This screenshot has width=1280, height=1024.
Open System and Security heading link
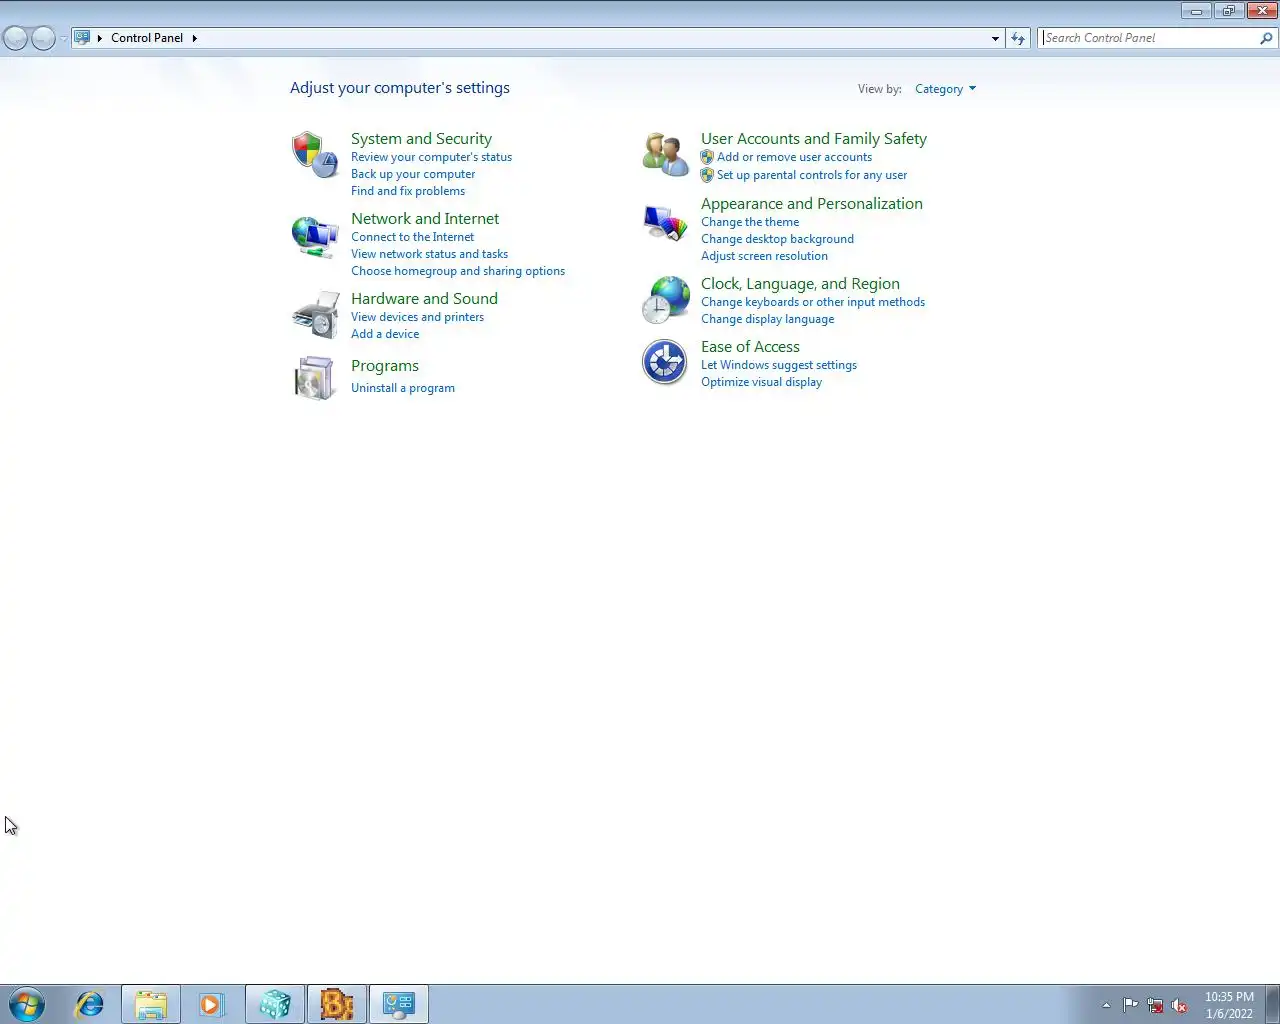tap(421, 139)
